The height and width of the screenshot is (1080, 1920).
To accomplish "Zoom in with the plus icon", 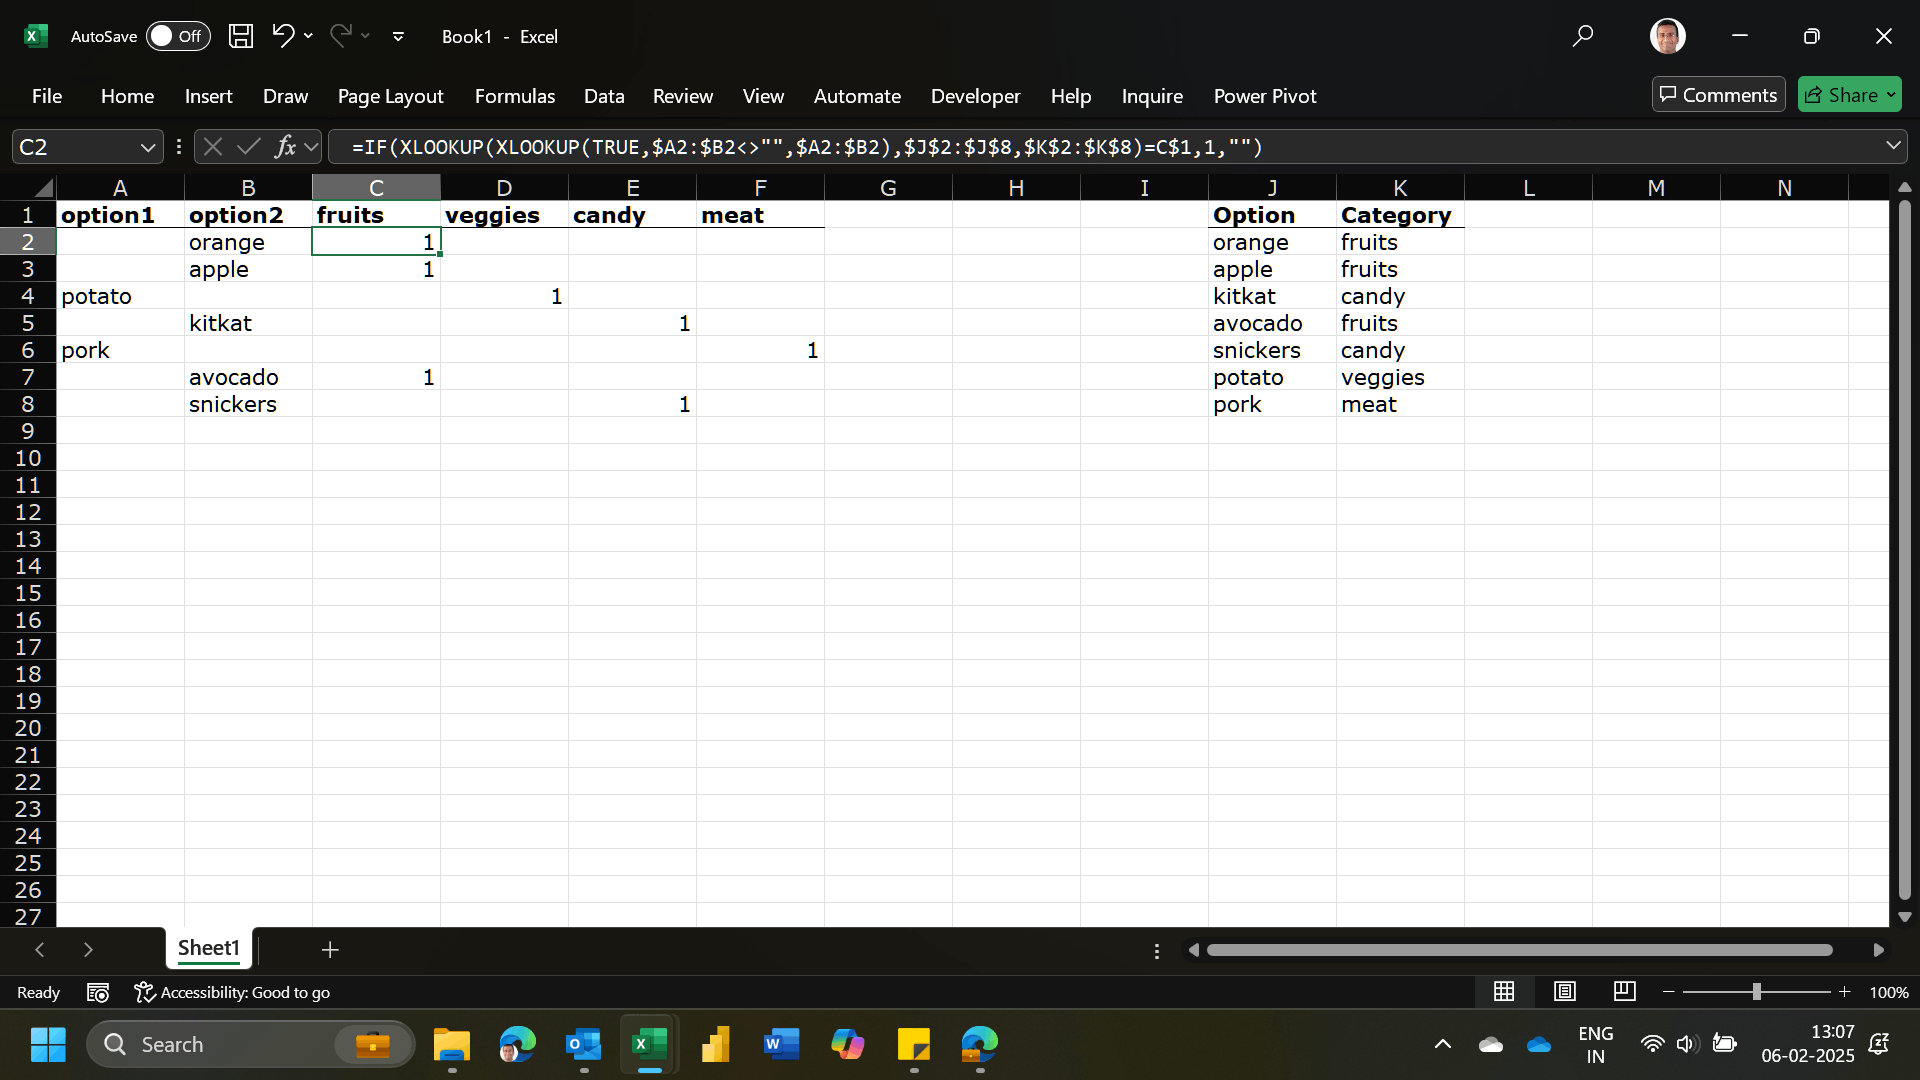I will (1845, 992).
